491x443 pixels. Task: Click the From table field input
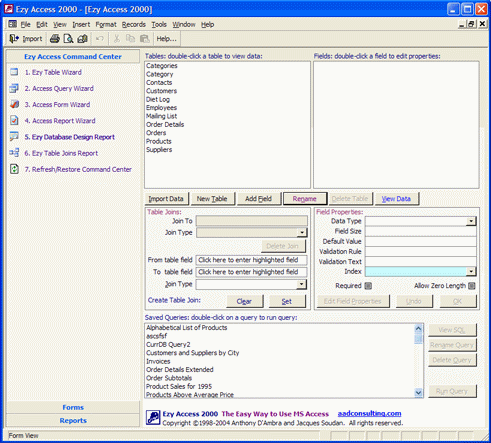pos(251,260)
